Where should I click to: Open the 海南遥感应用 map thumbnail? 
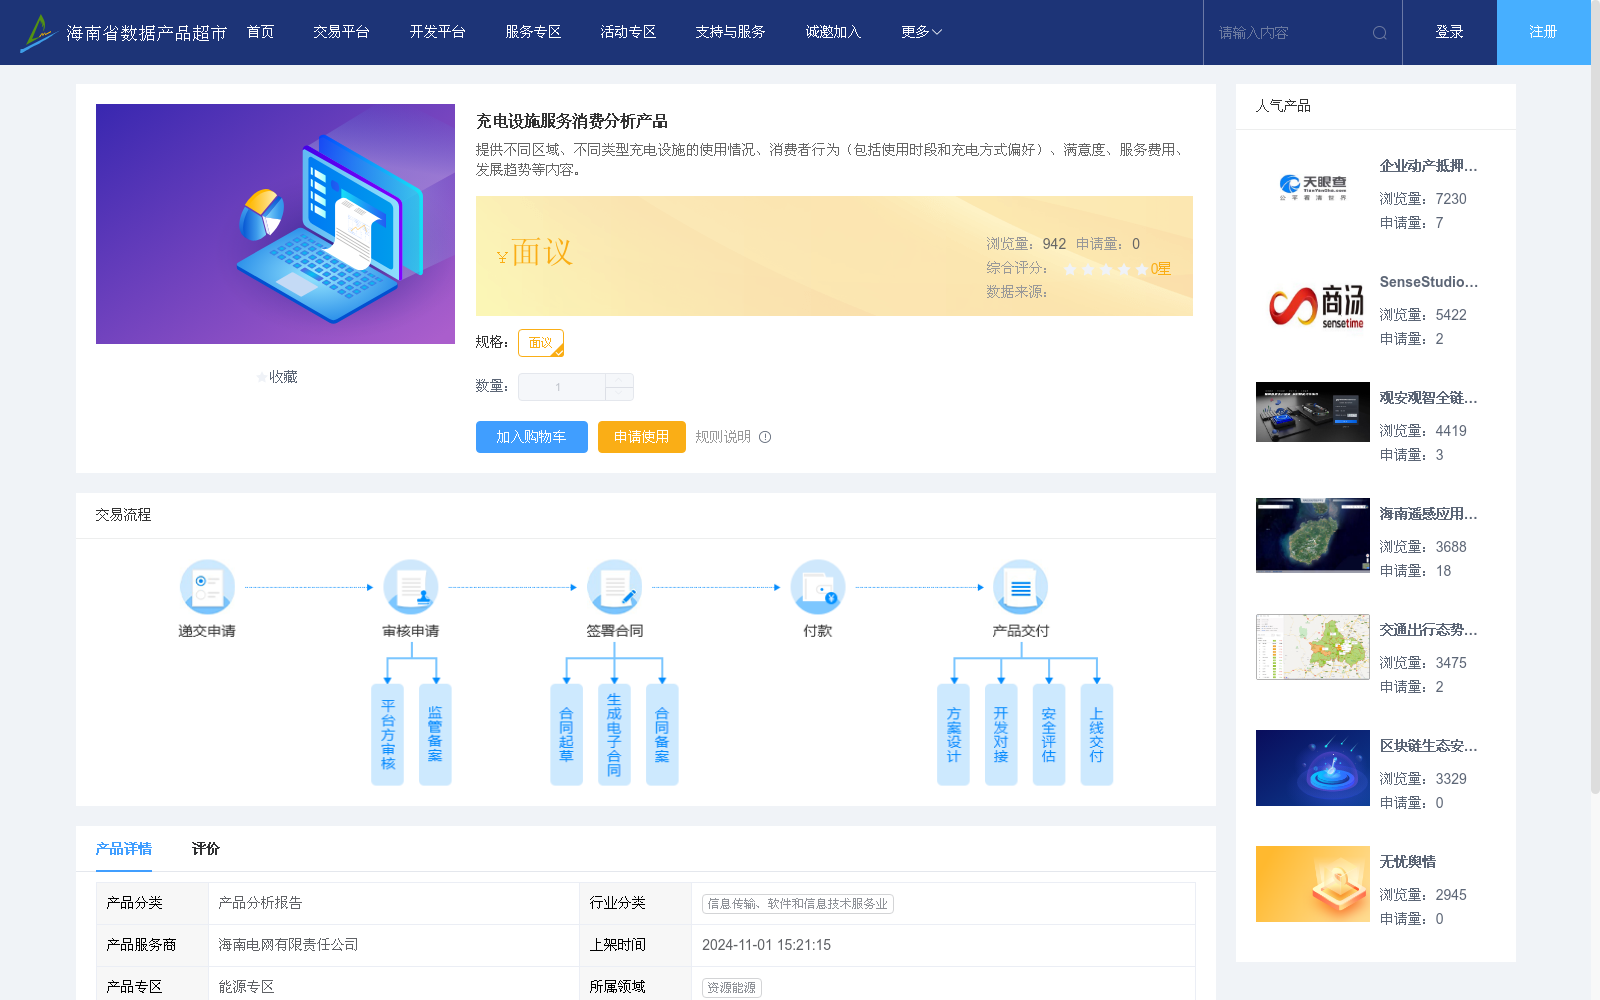coord(1313,535)
